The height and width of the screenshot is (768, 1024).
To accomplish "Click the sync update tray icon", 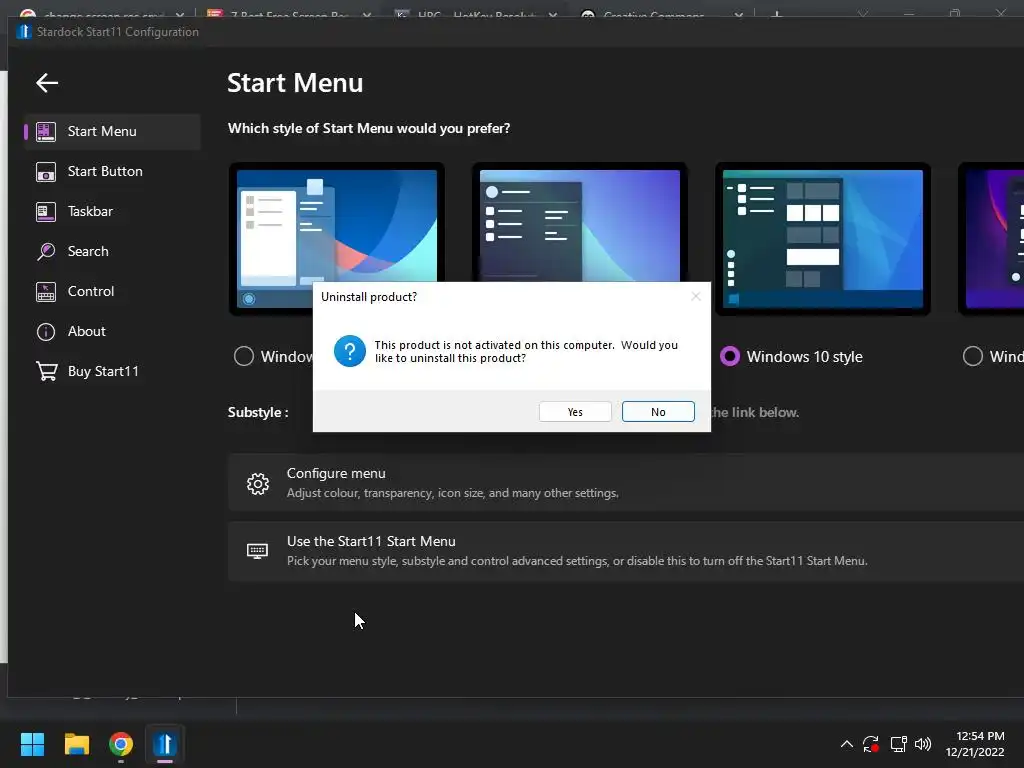I will (x=871, y=744).
